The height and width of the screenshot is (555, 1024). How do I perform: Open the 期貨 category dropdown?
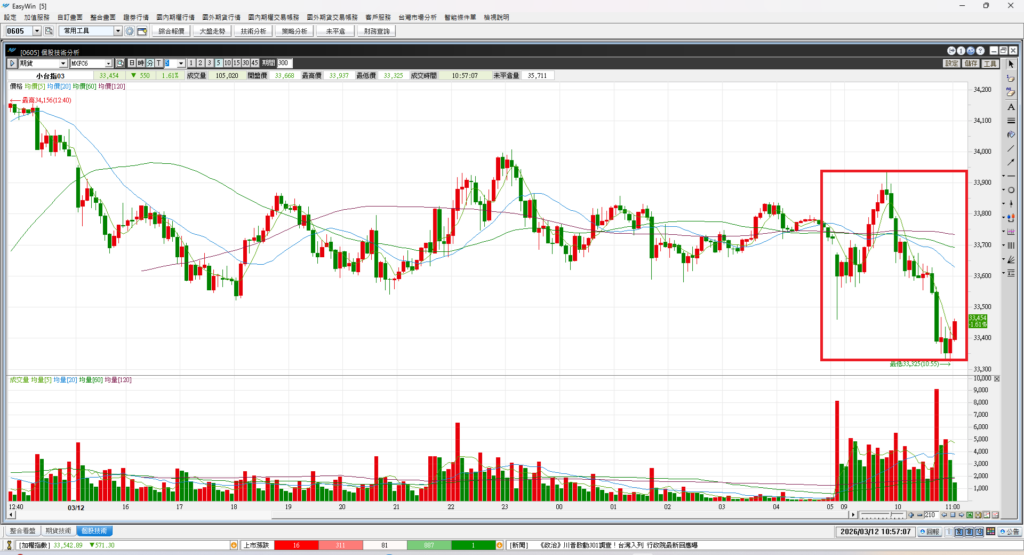[x=62, y=63]
